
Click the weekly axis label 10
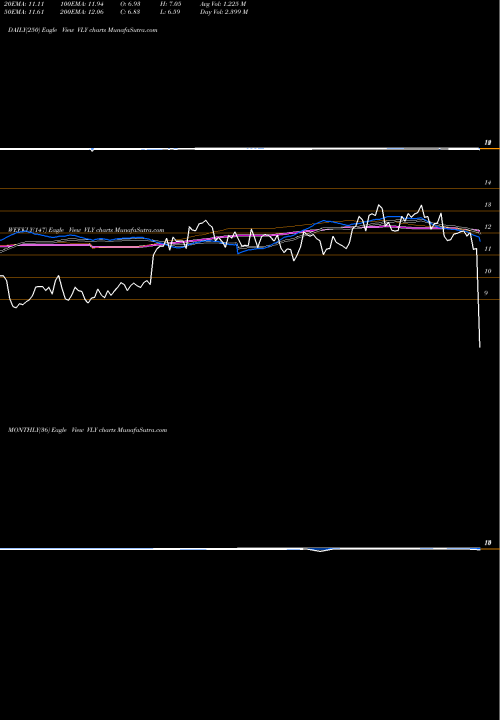click(488, 271)
